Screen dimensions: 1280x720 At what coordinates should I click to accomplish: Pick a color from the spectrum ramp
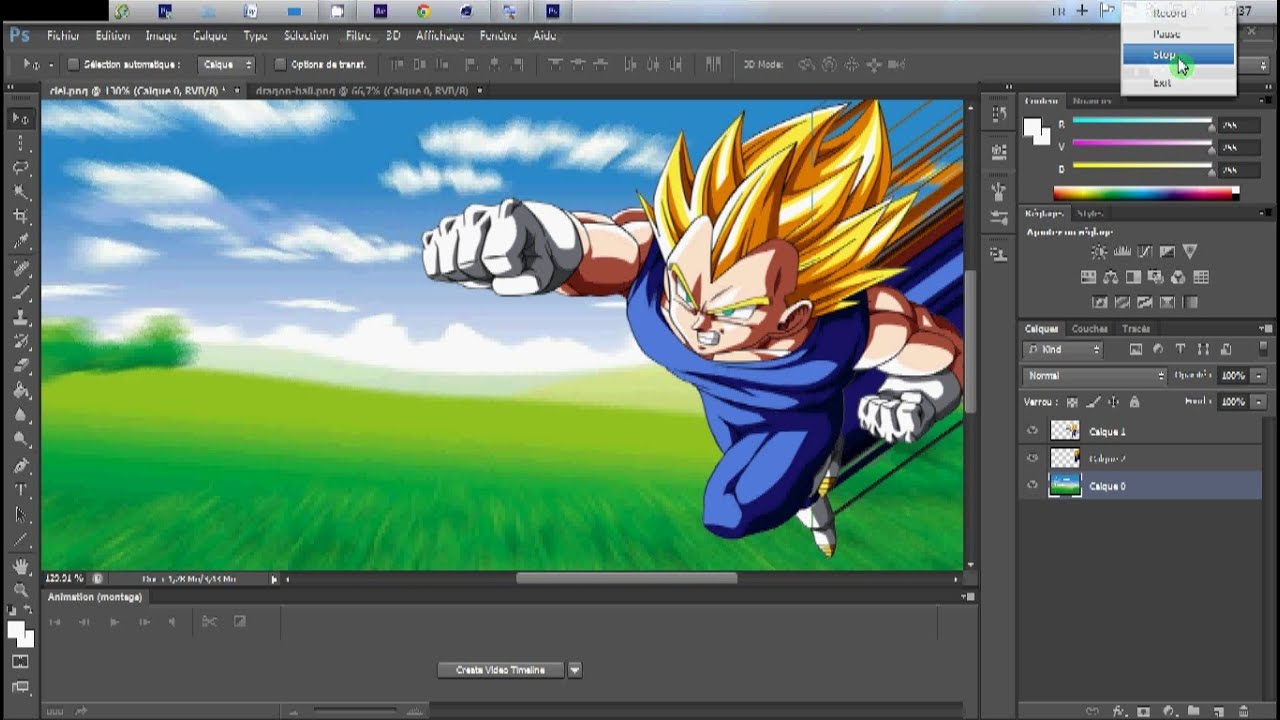(1146, 193)
